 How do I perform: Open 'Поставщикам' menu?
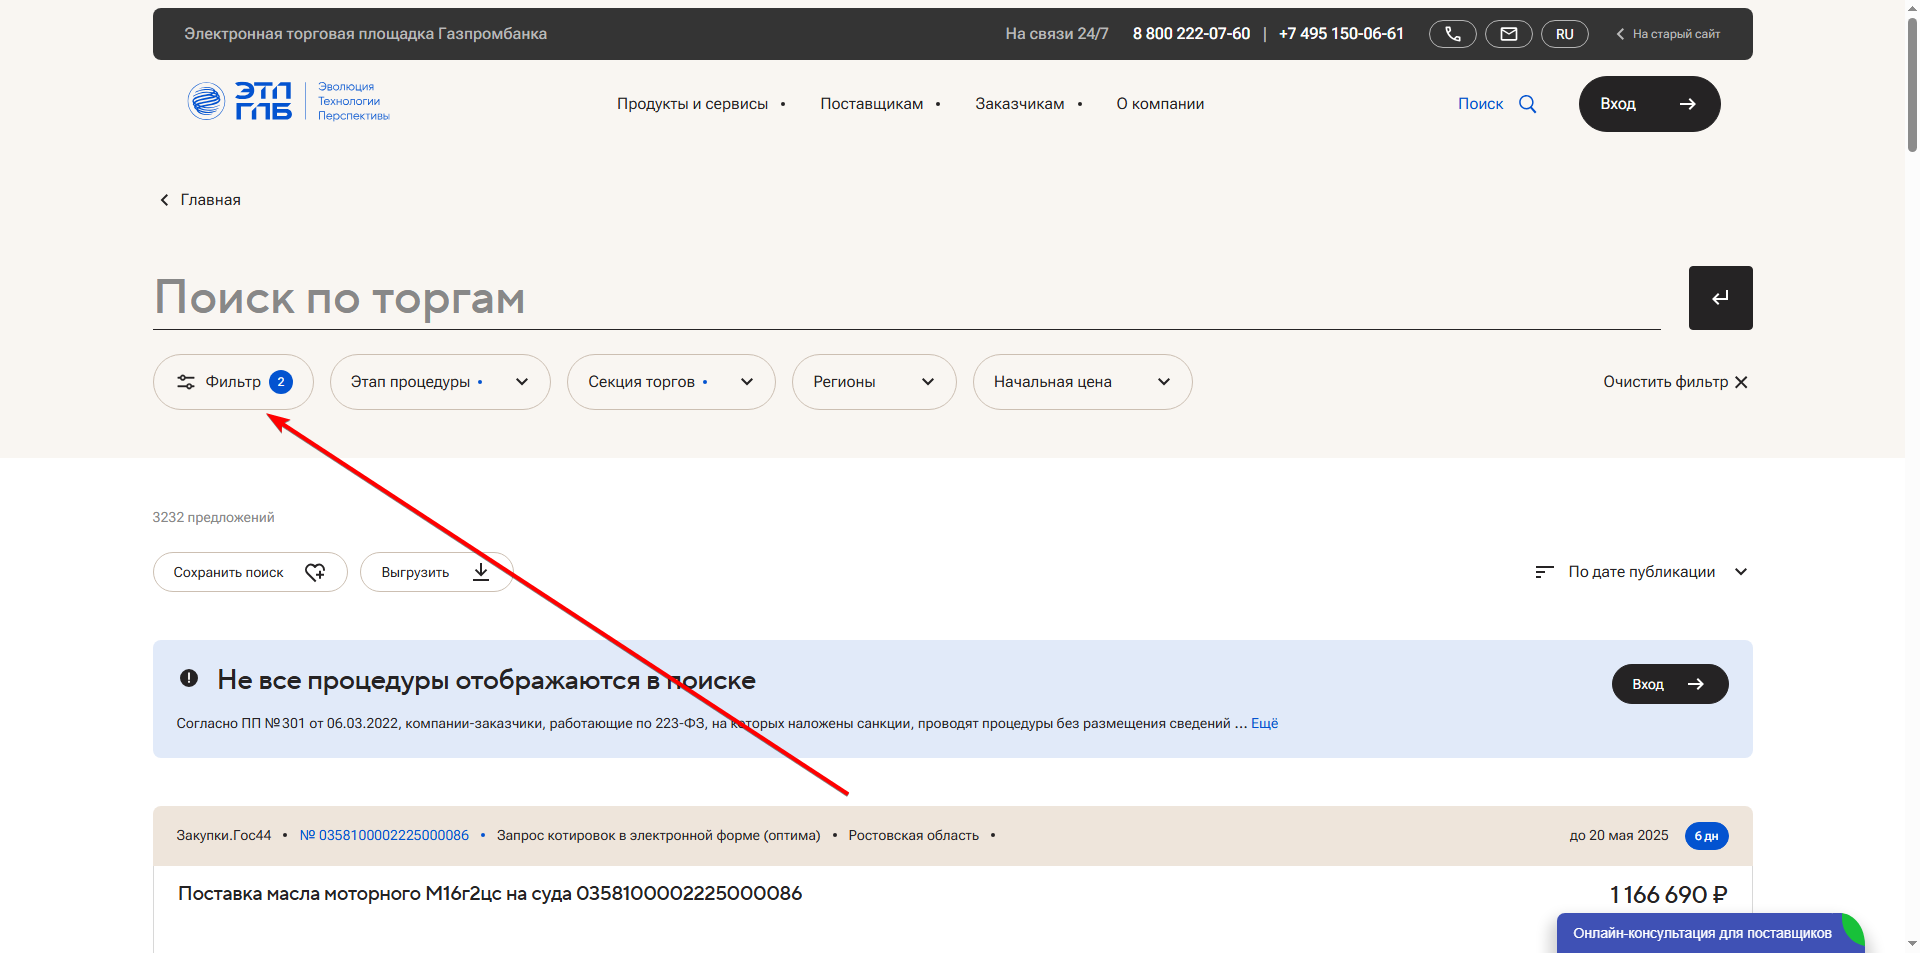872,104
